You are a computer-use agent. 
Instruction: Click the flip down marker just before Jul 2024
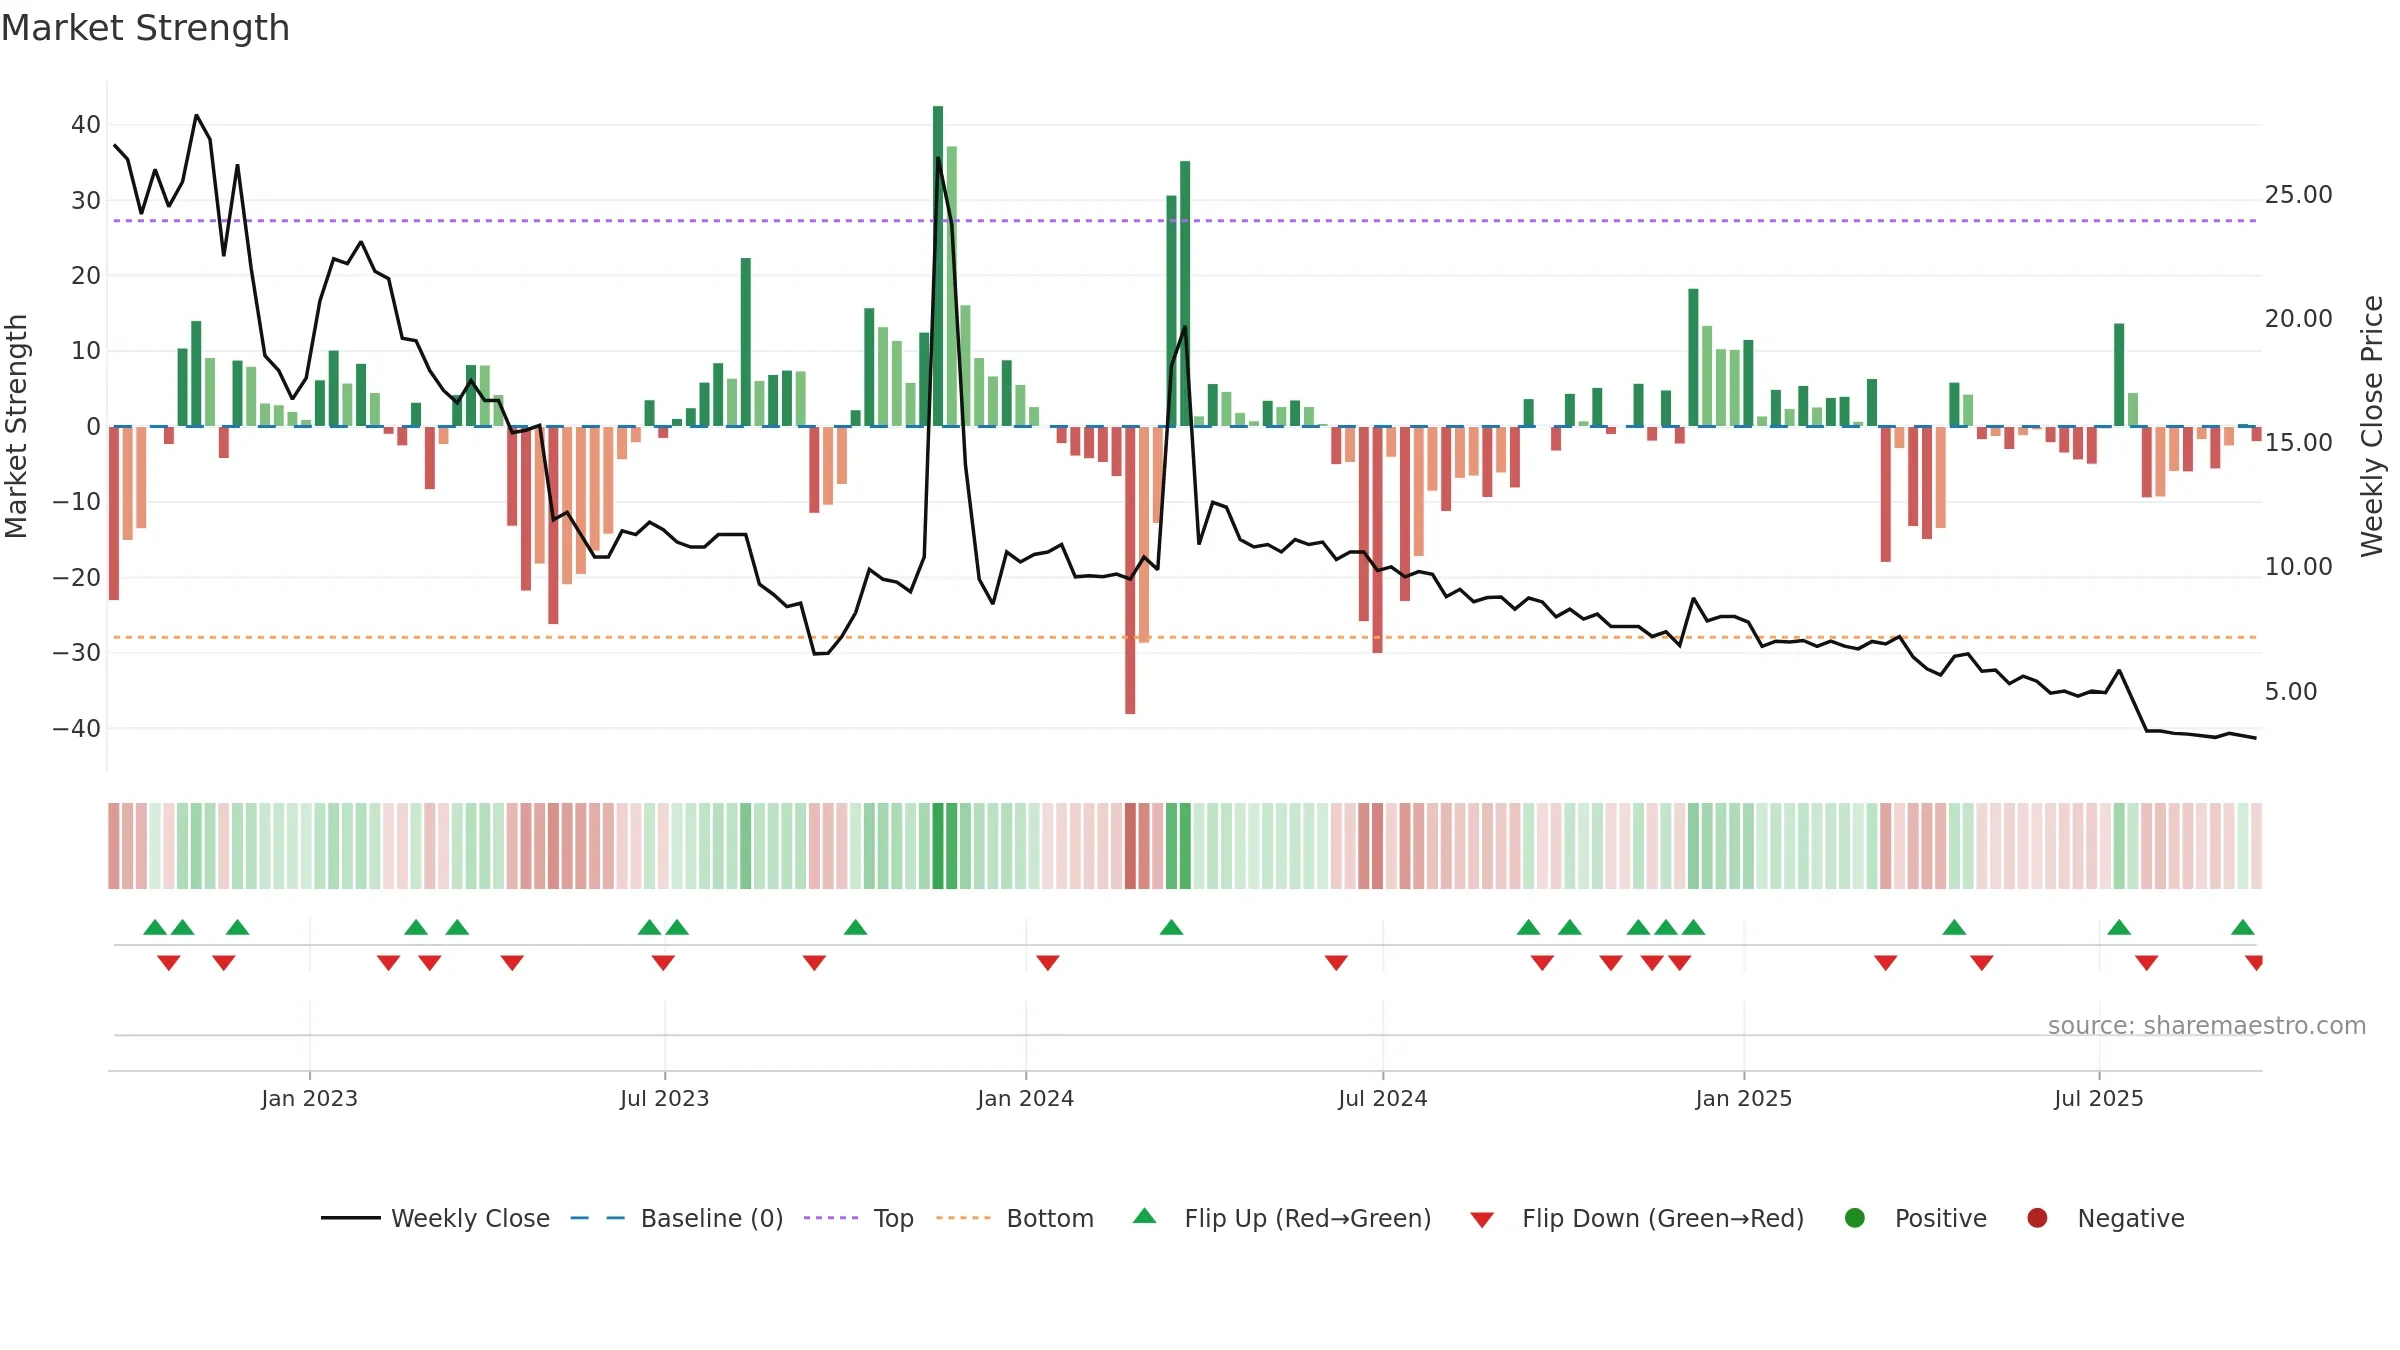coord(1336,963)
